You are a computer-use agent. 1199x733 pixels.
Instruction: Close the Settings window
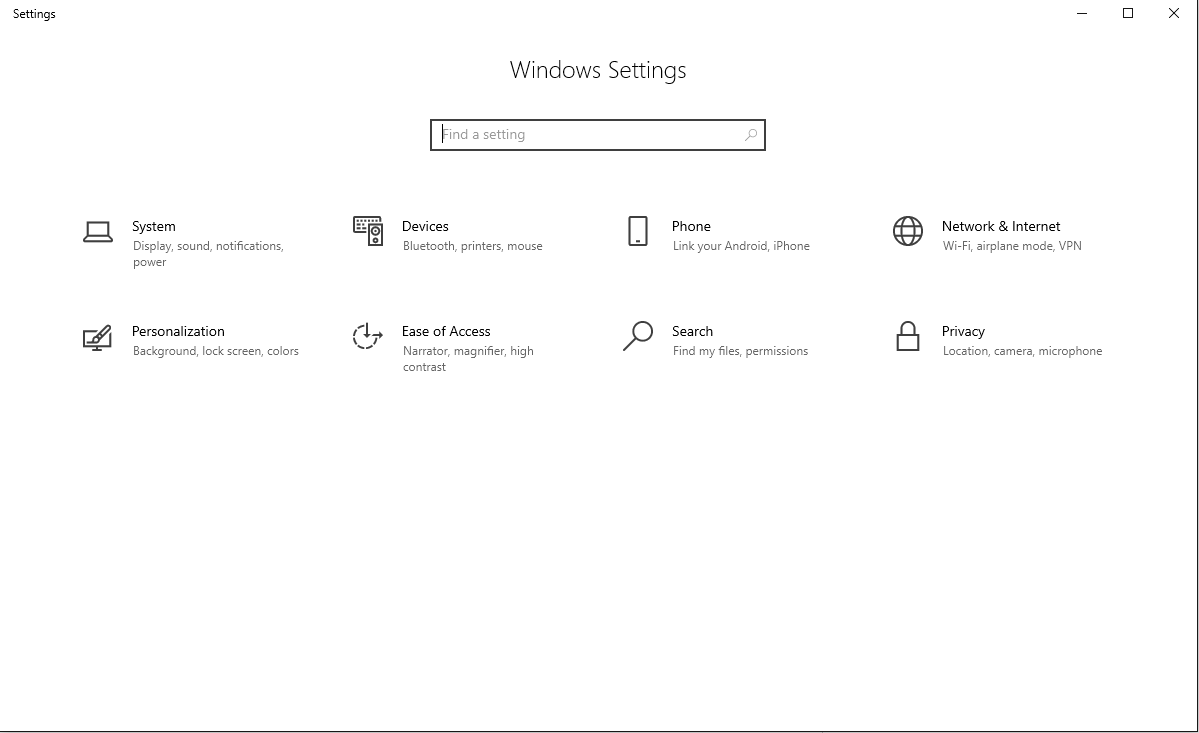click(x=1174, y=14)
